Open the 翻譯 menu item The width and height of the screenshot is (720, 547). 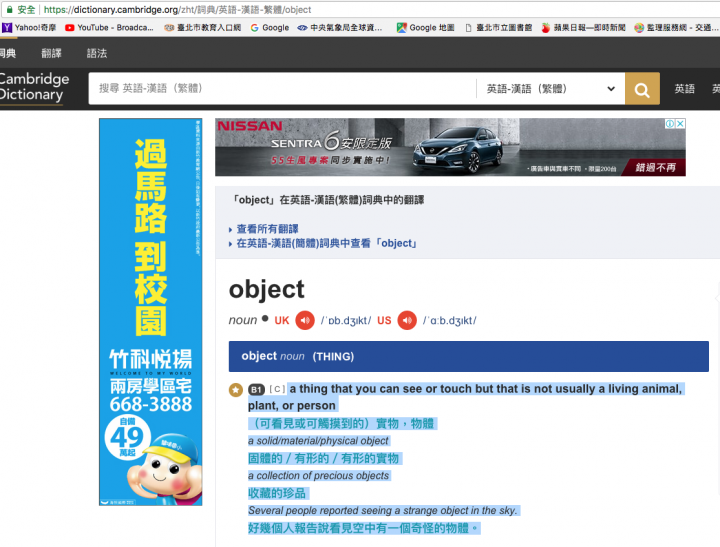pyautogui.click(x=51, y=53)
